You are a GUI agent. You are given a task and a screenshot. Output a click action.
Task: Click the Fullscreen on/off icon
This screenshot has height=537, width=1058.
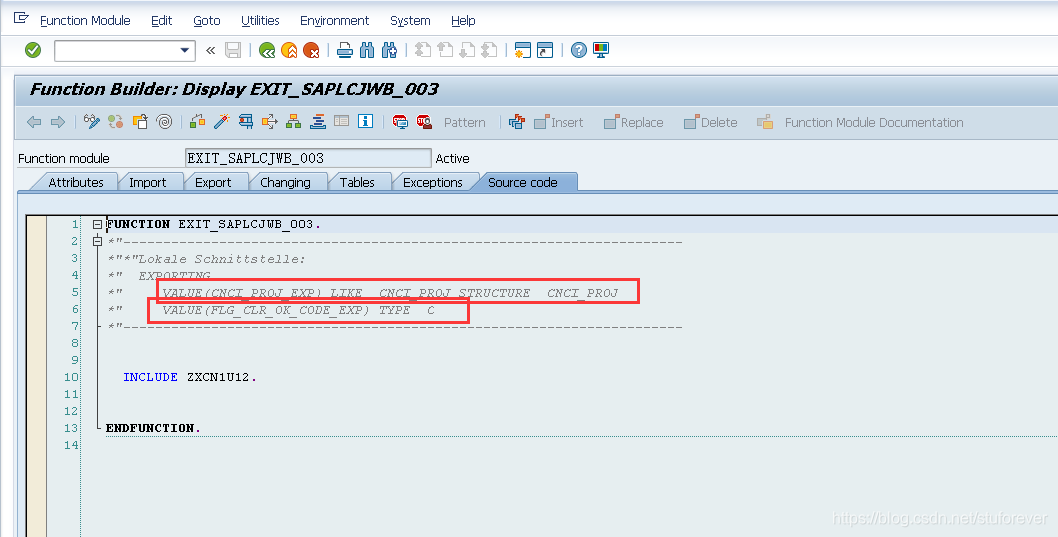point(341,121)
